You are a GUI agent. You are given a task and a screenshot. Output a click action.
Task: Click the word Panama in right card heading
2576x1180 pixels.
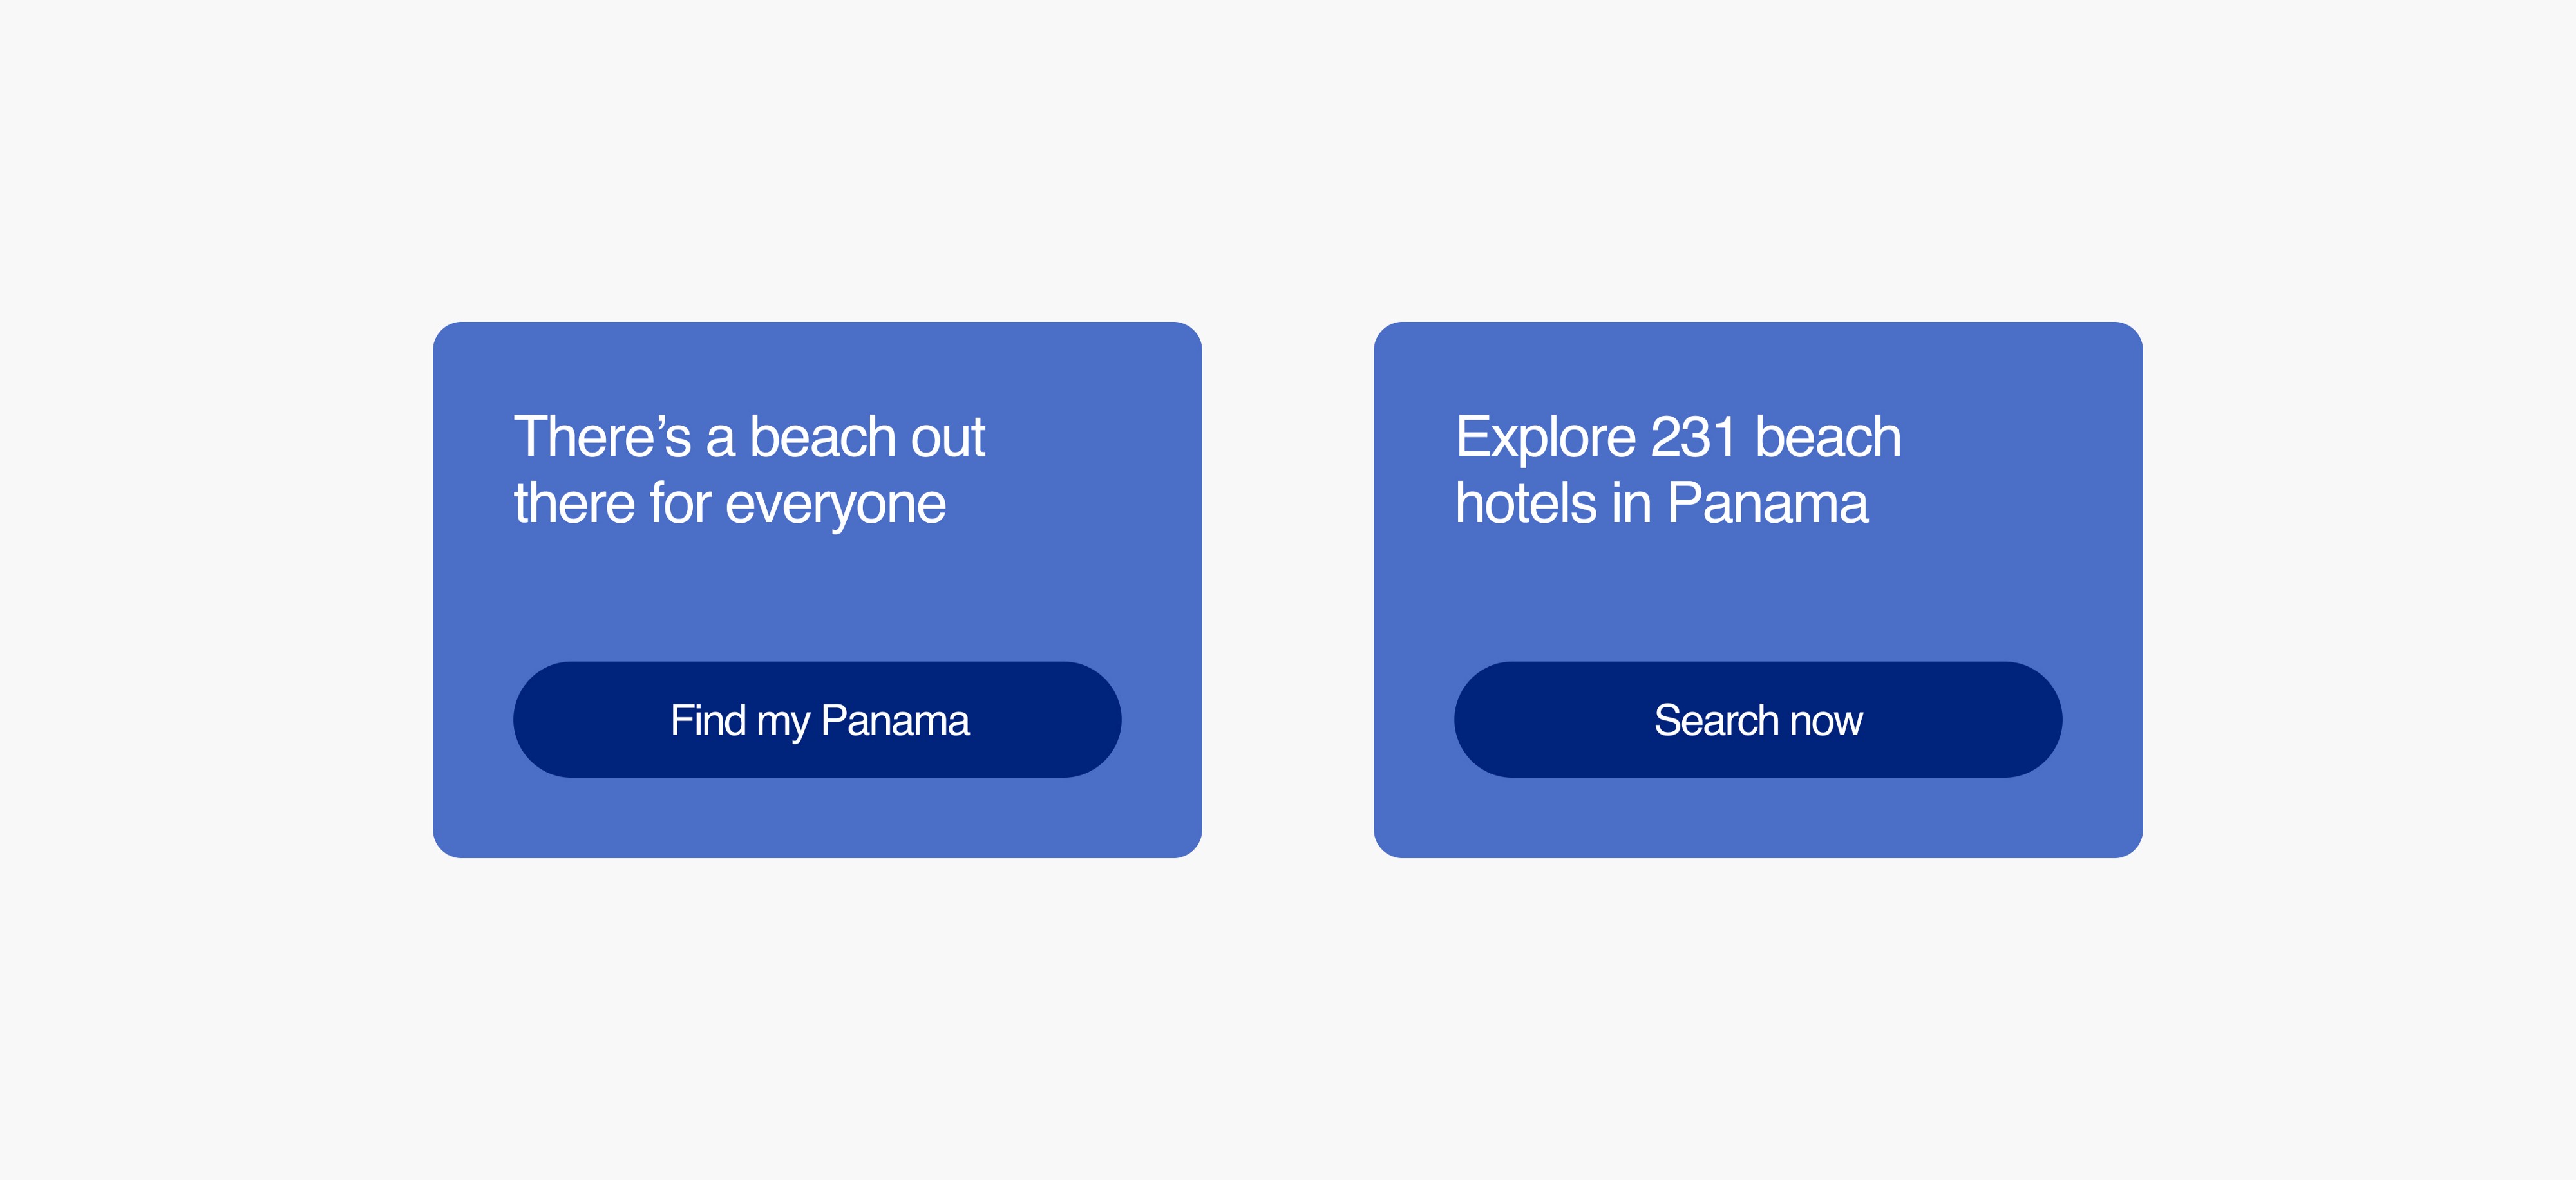(1767, 503)
